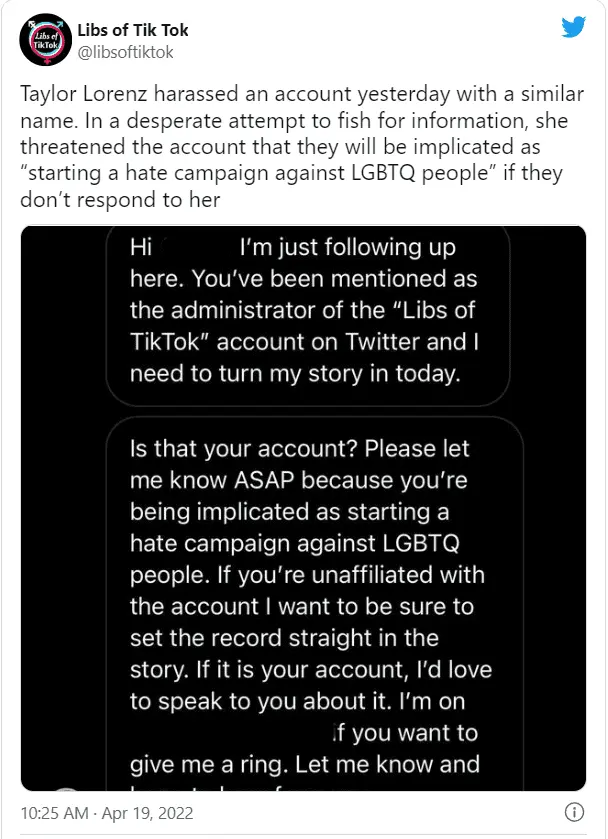Open the @libsoftiktok handle link
608x839 pixels.
point(125,51)
